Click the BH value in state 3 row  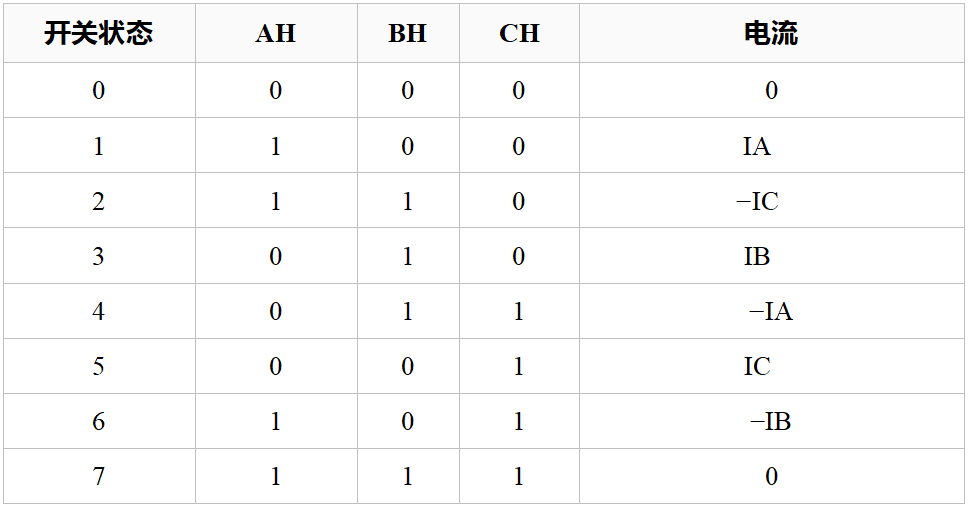407,256
